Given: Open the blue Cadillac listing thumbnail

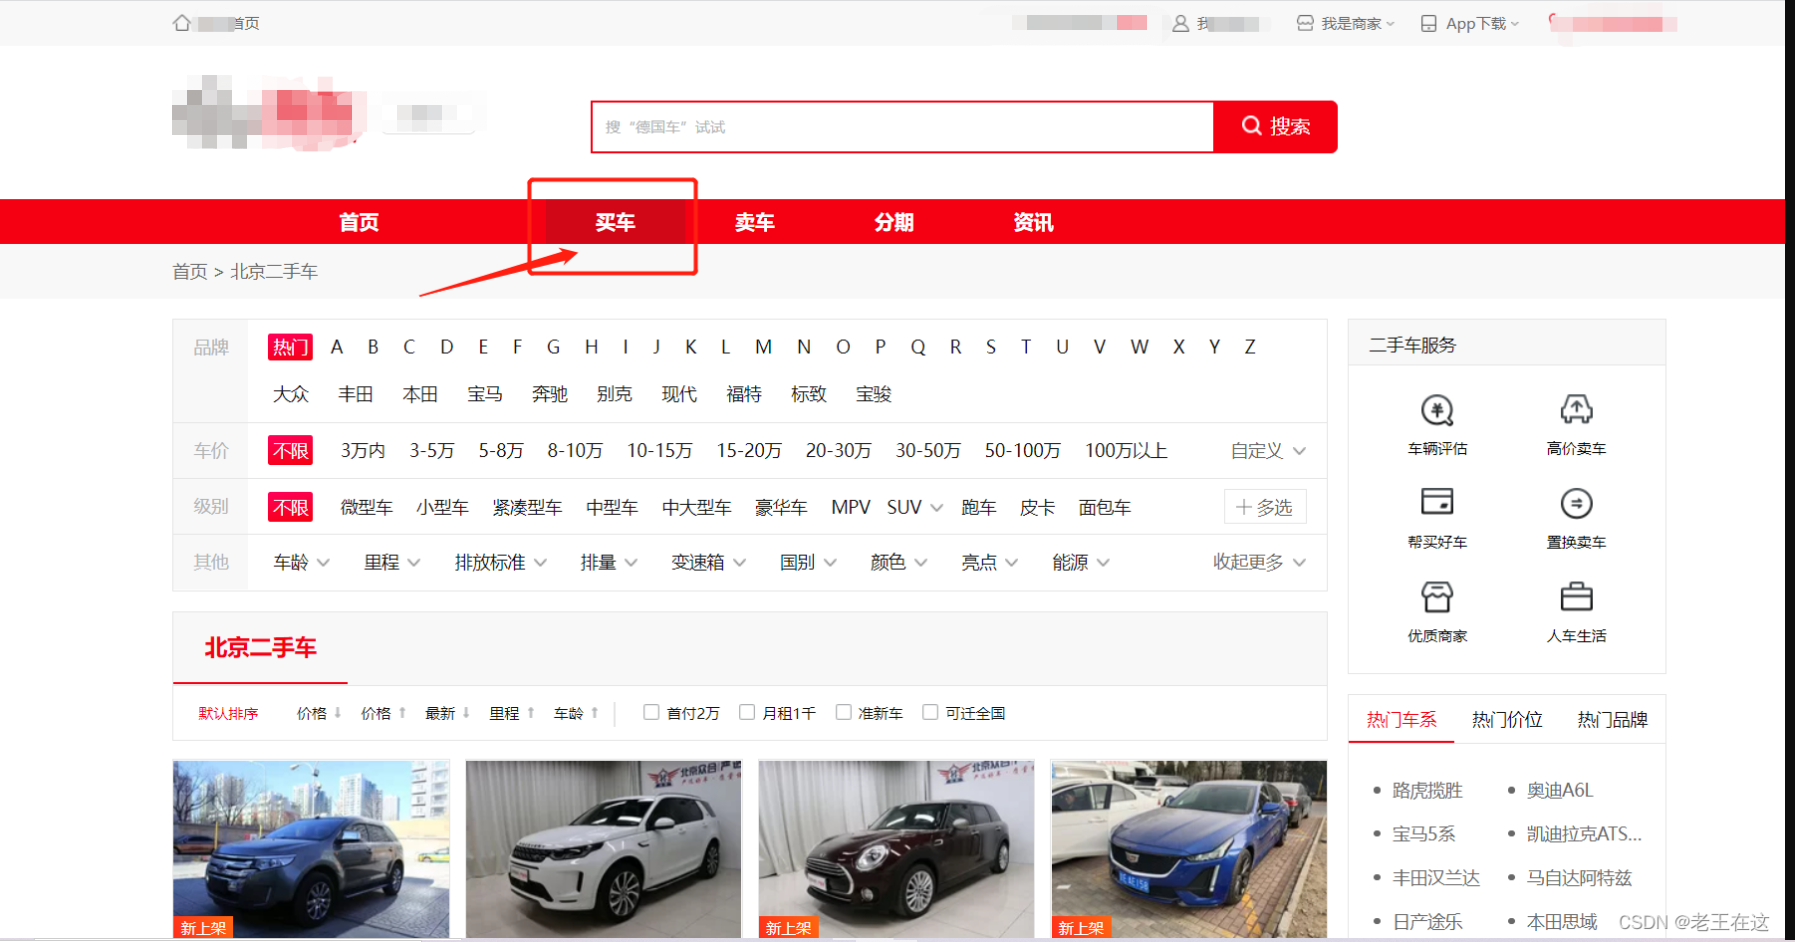Looking at the screenshot, I should tap(1189, 849).
